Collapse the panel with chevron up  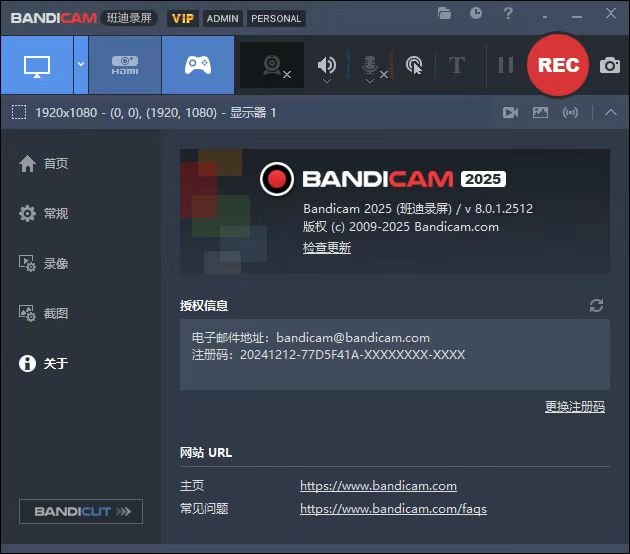611,113
